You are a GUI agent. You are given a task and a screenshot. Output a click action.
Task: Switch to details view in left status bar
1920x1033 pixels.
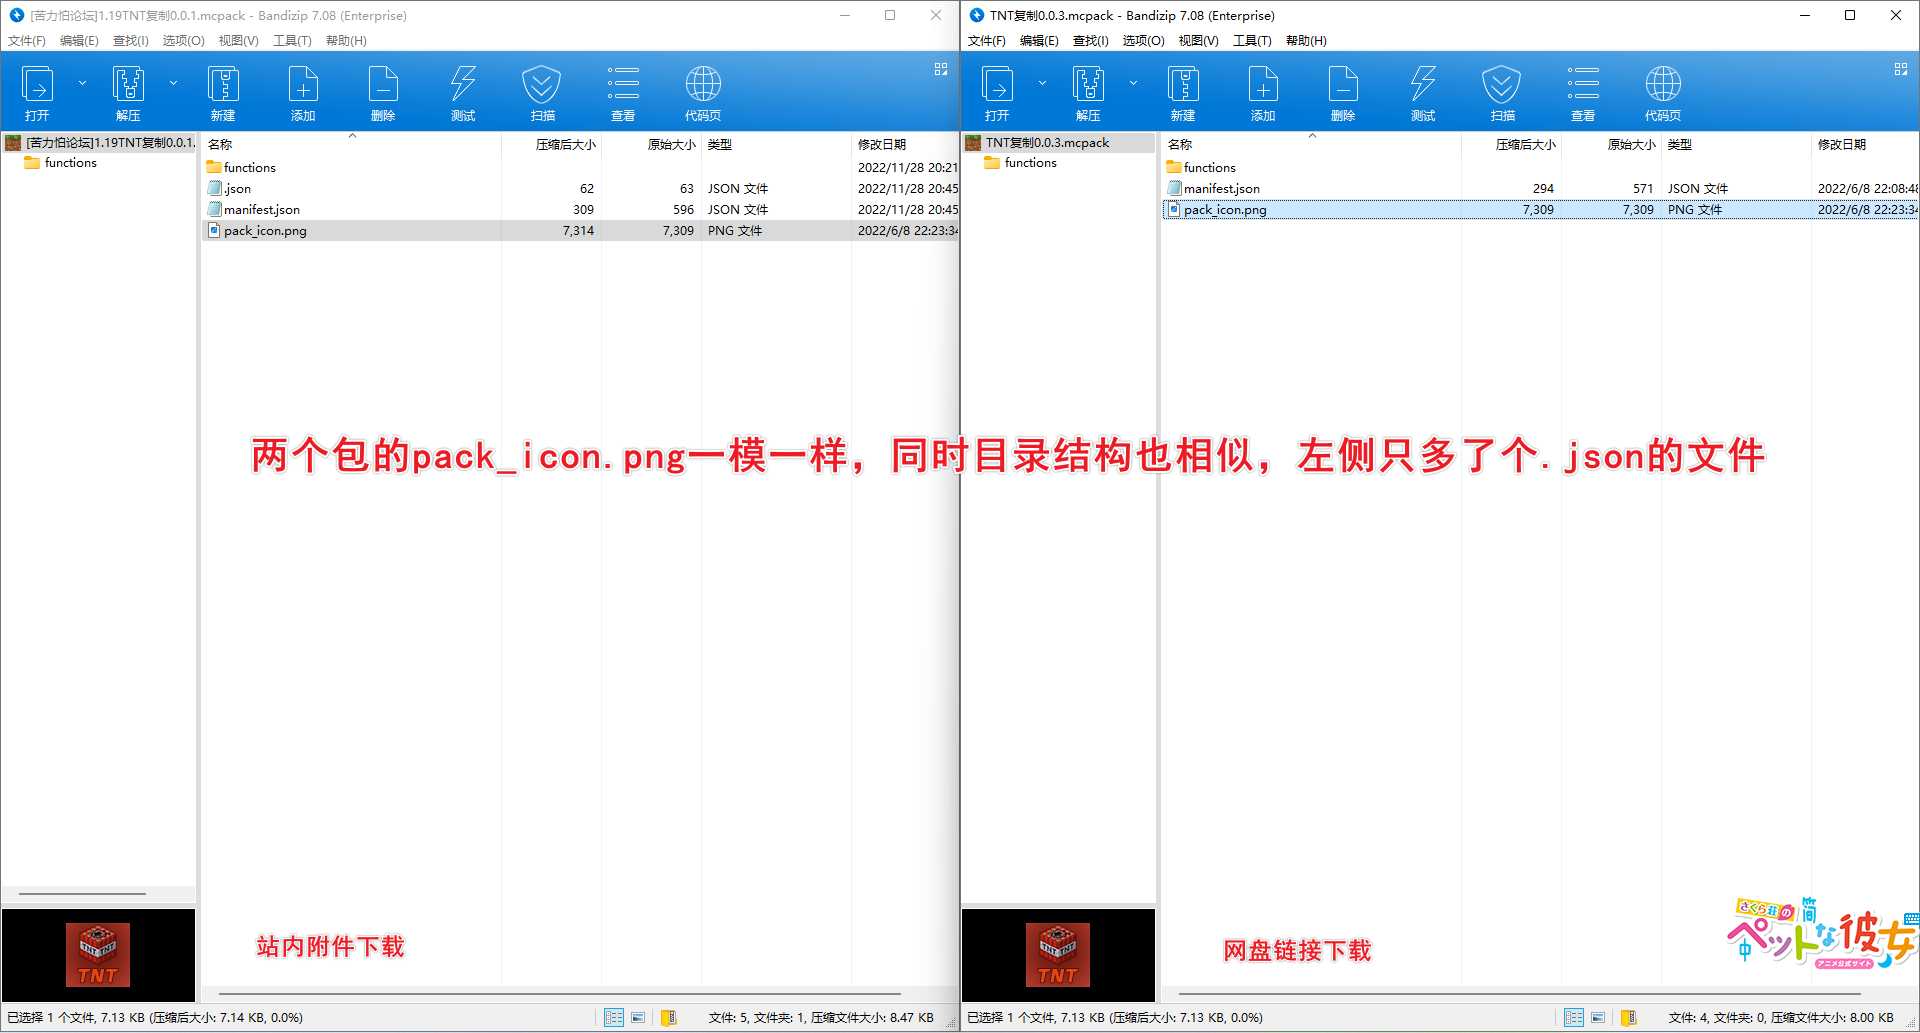pos(614,1018)
